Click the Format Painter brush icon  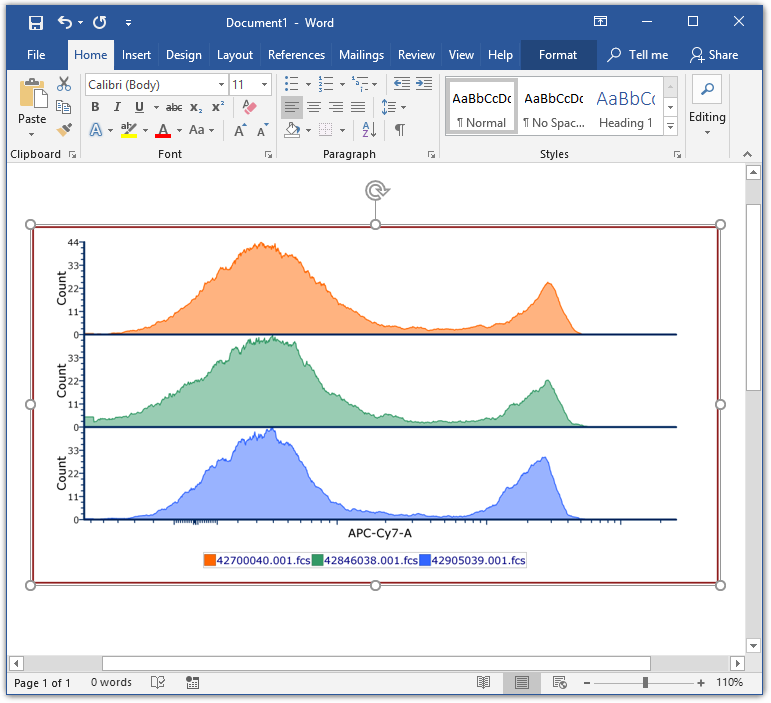tap(64, 130)
